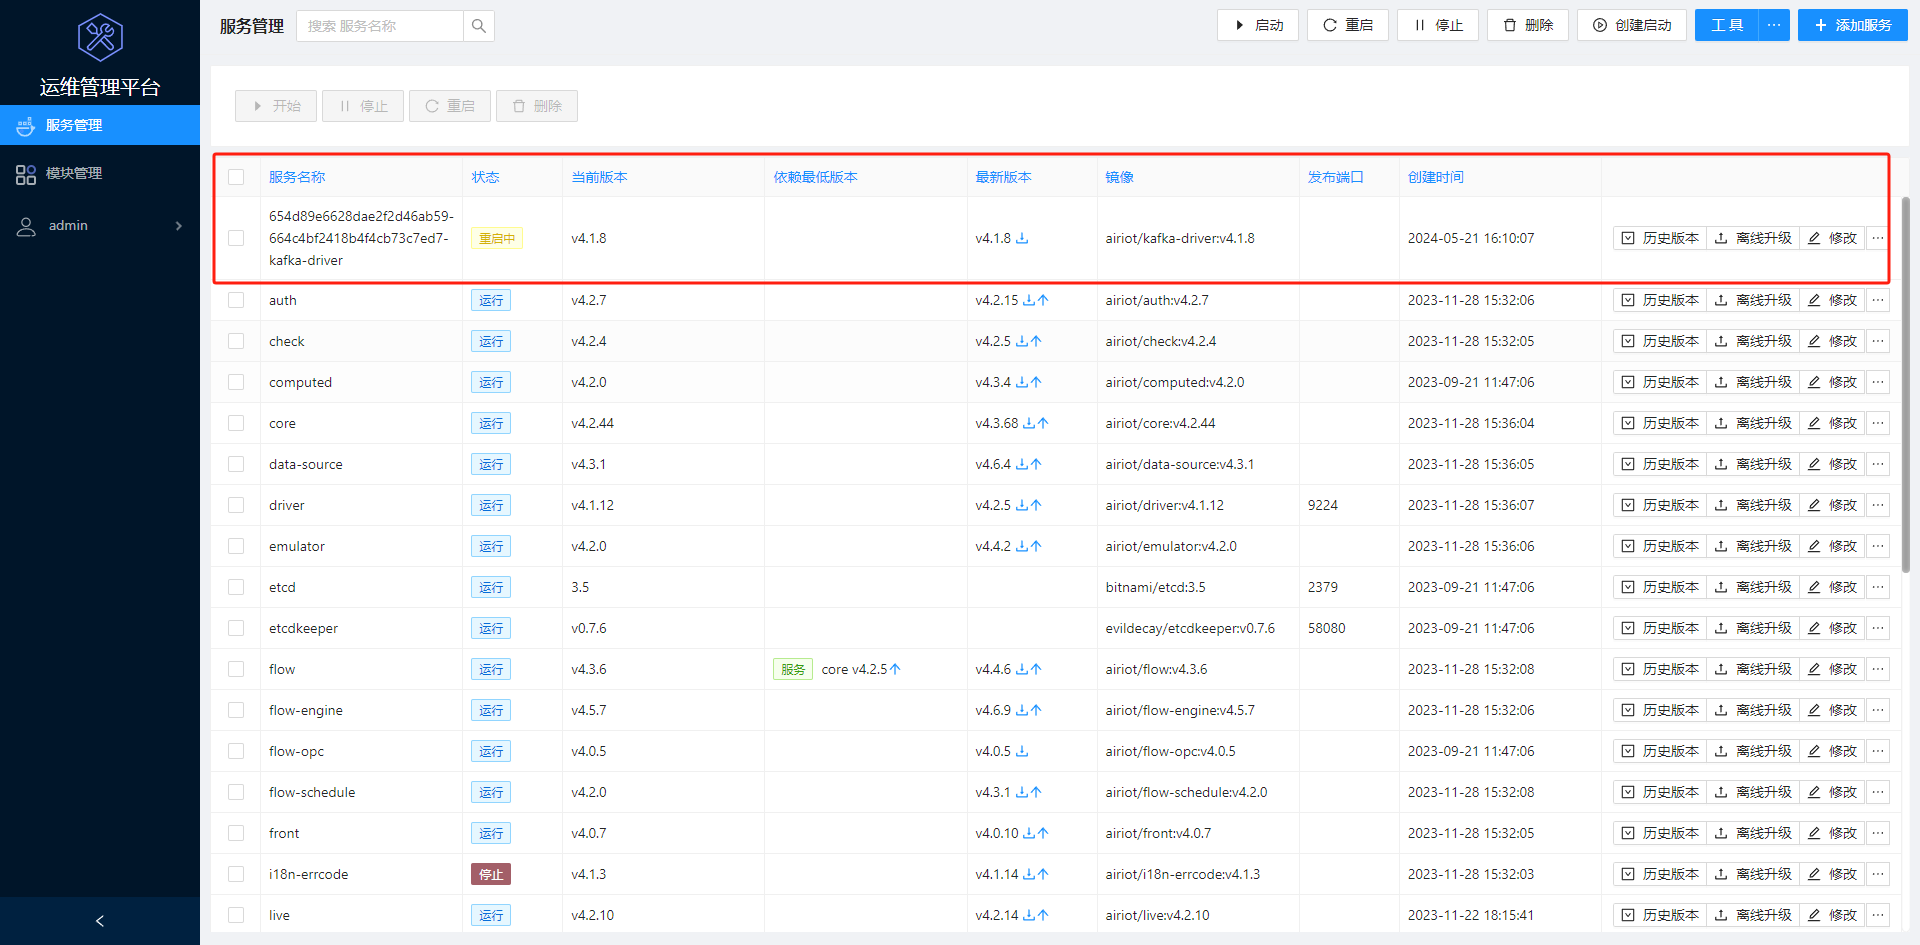Click the 重启 button in the header
The height and width of the screenshot is (945, 1920).
(x=1348, y=25)
